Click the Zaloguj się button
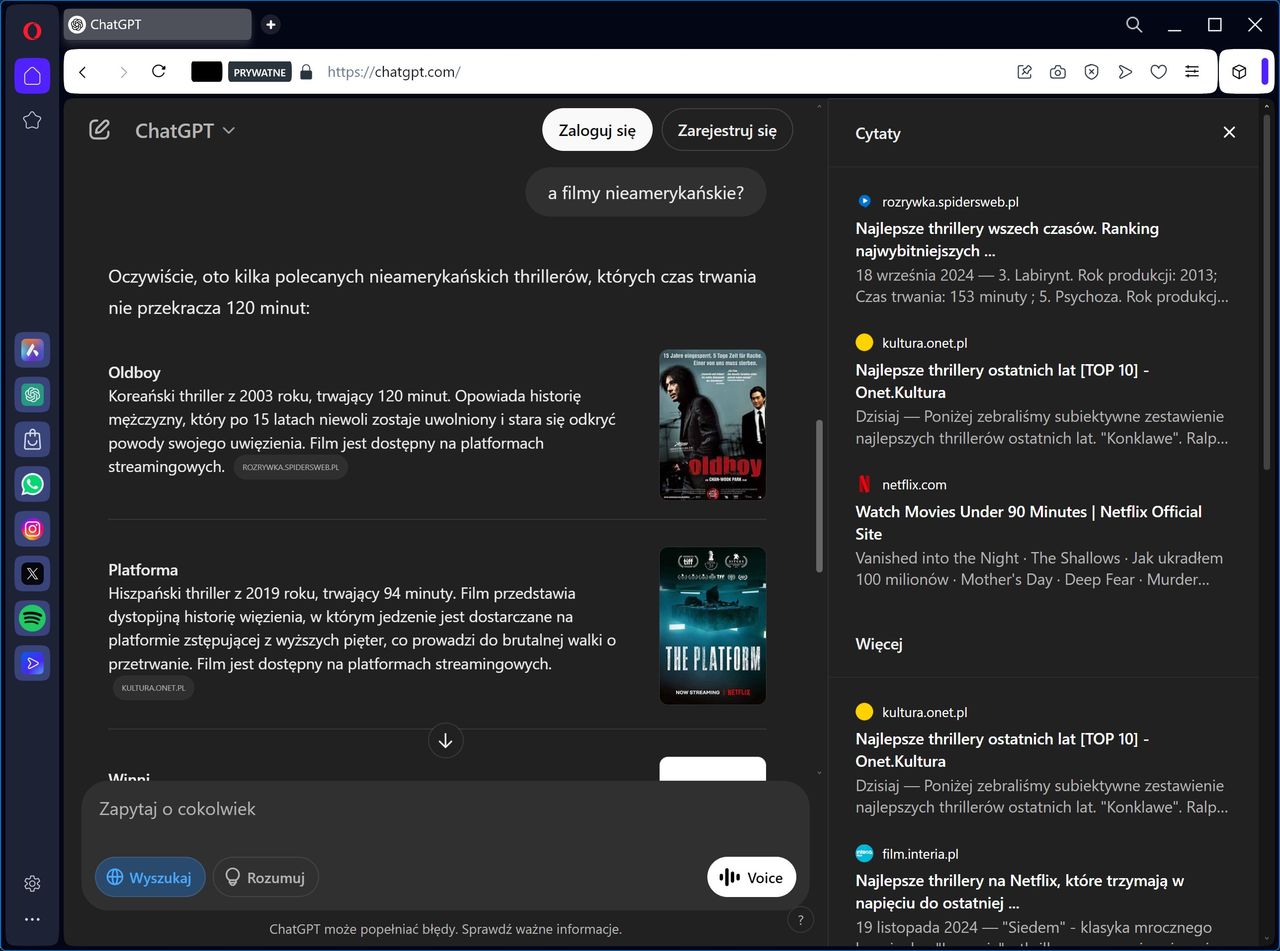The image size is (1280, 951). [x=597, y=130]
